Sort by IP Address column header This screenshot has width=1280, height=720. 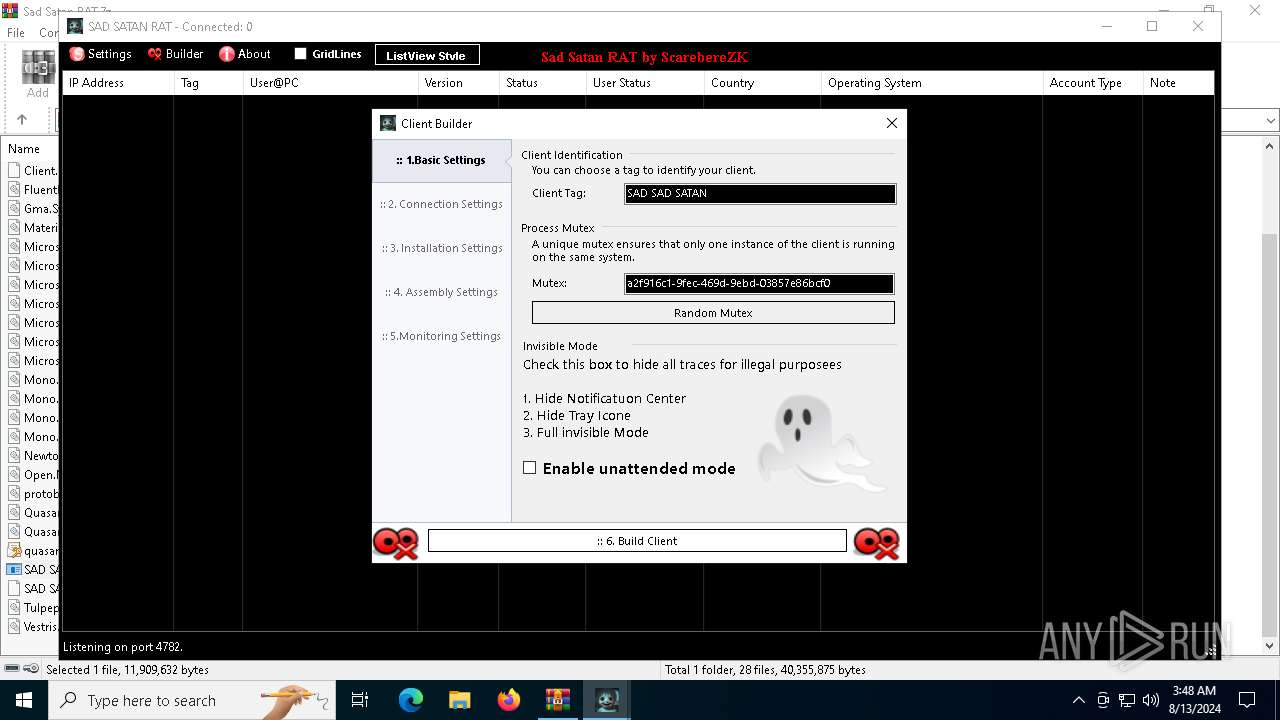point(118,83)
